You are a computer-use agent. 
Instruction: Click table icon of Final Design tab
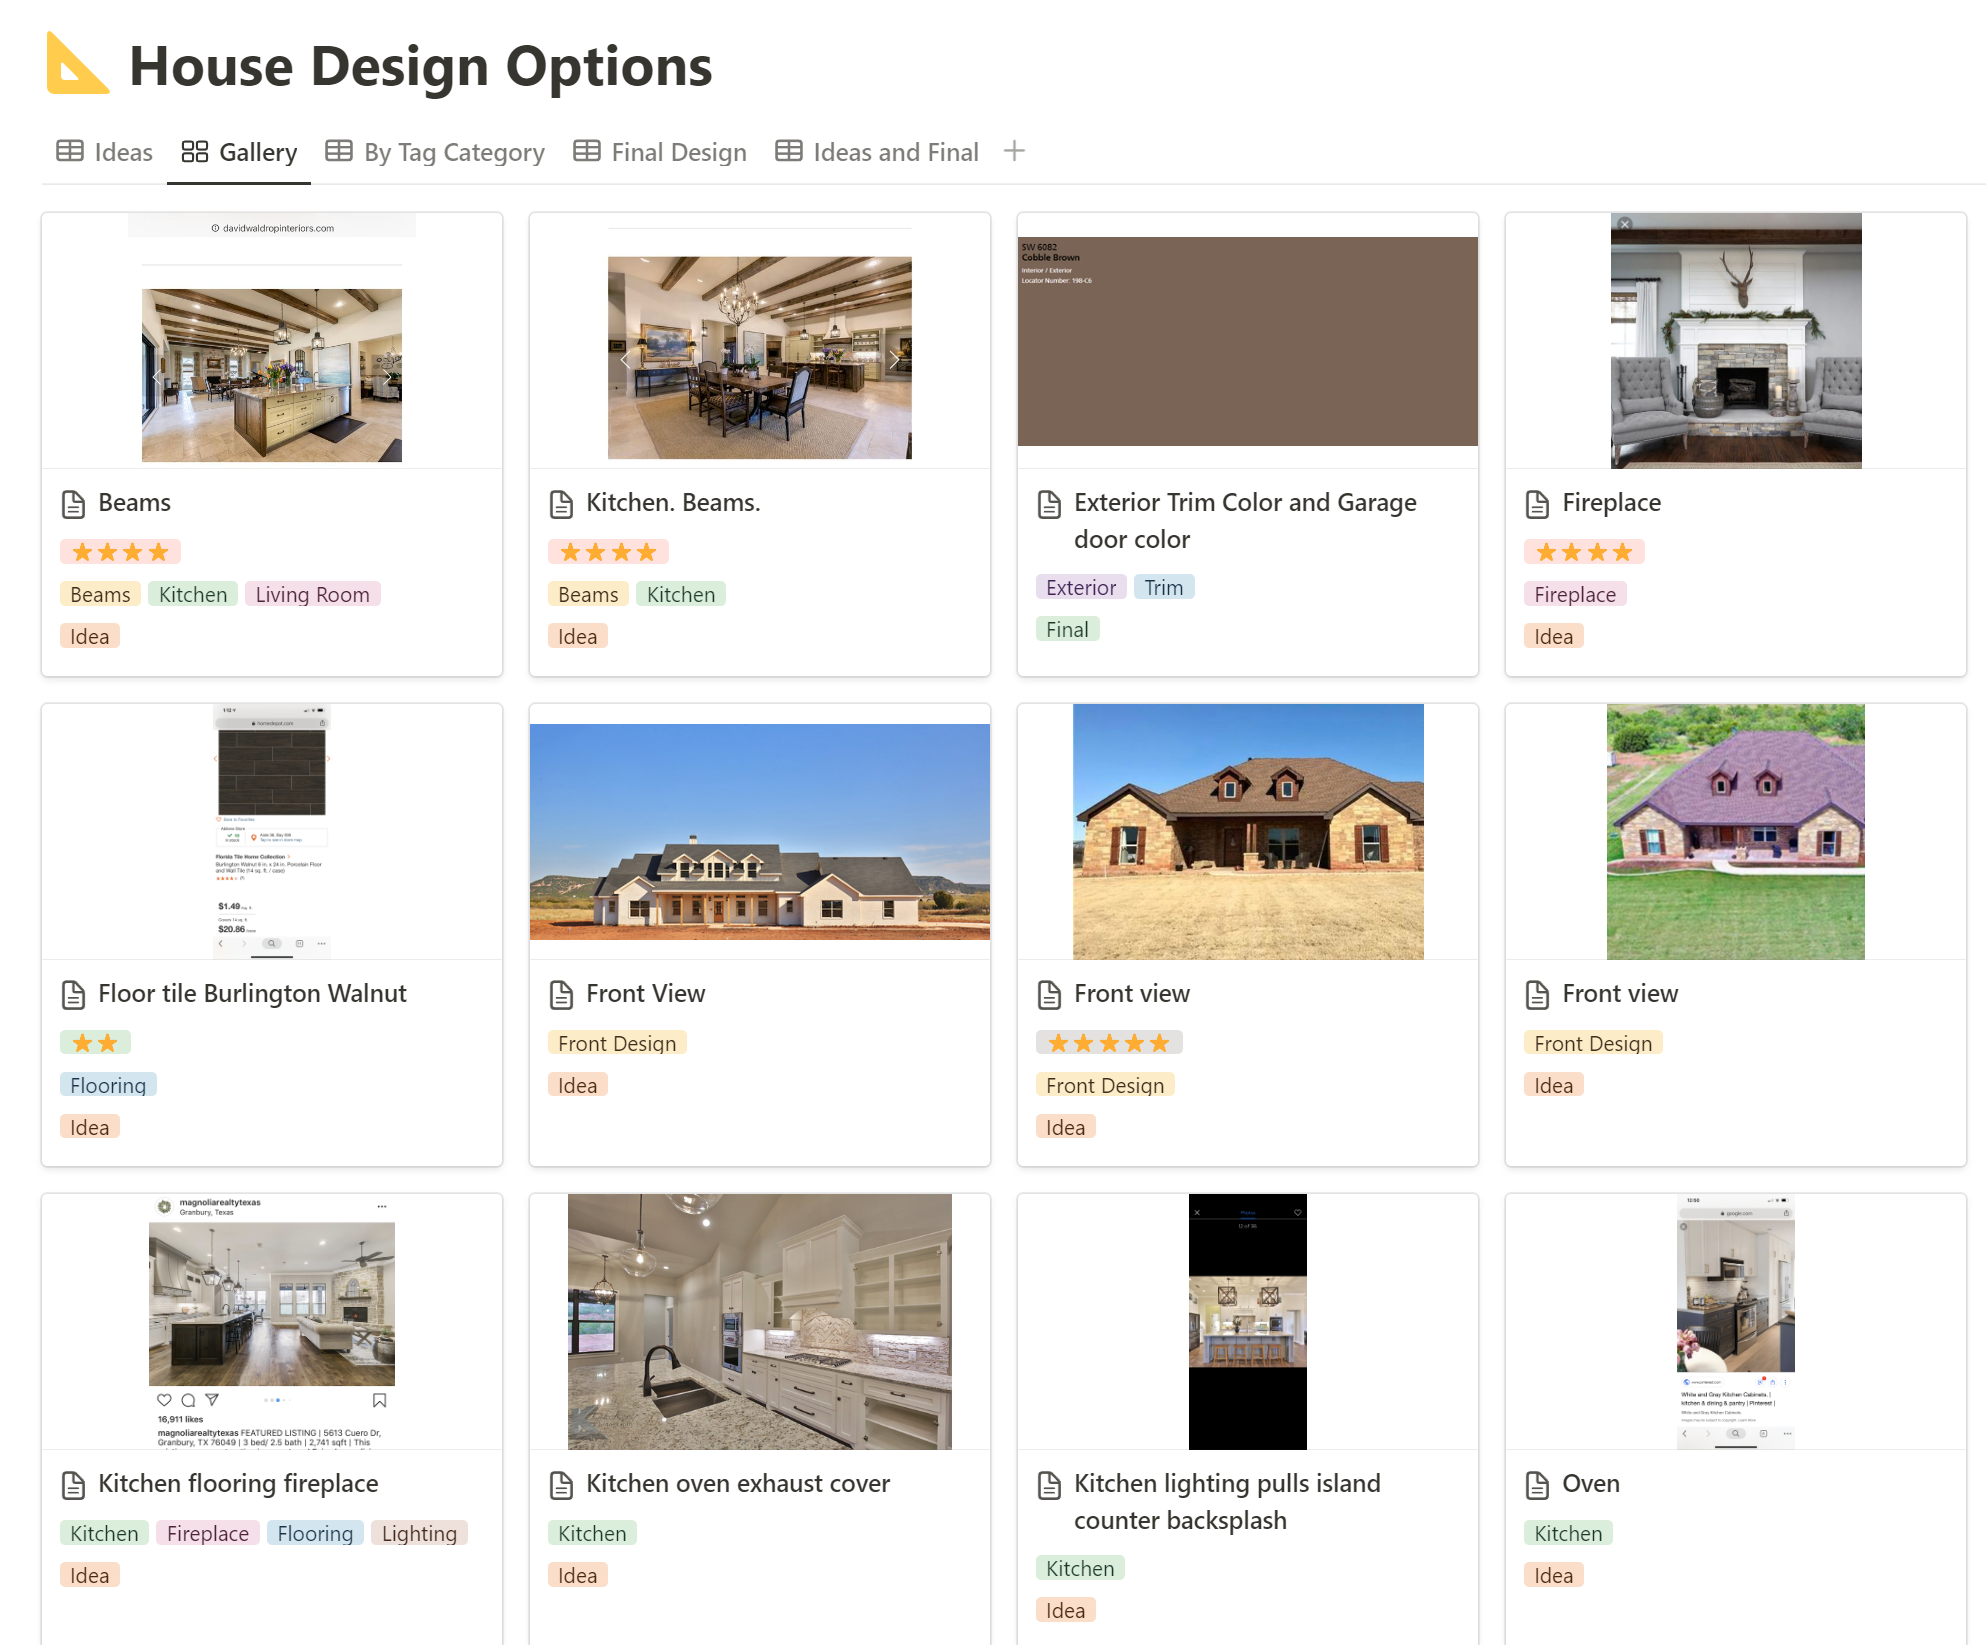(587, 152)
